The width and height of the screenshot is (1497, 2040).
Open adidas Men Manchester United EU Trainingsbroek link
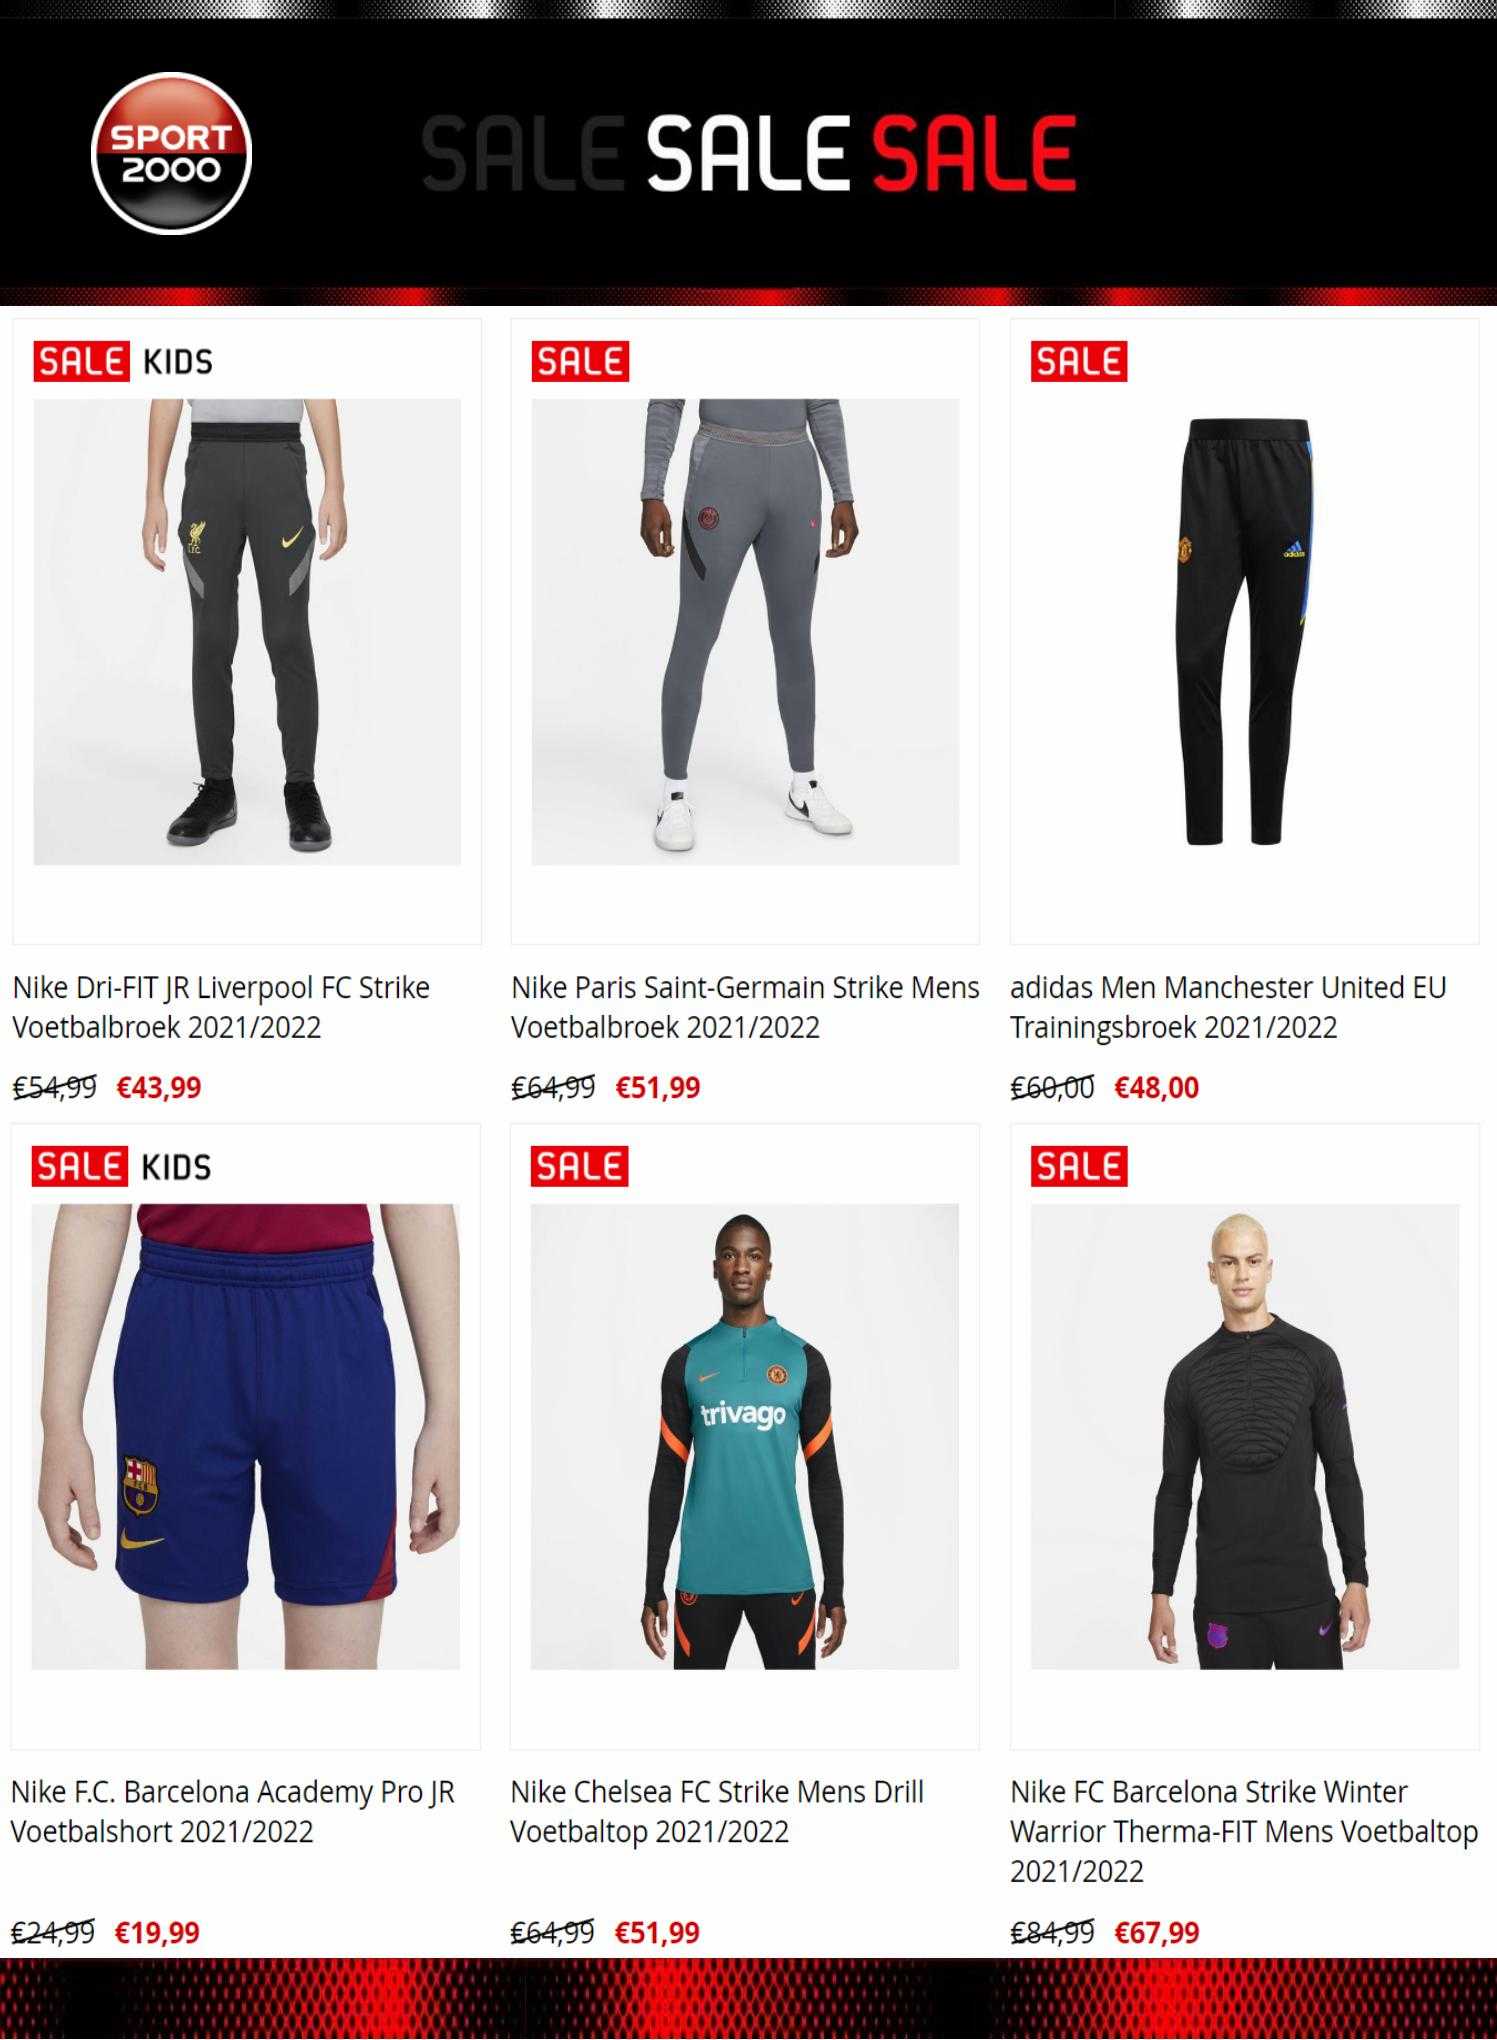[x=1228, y=1007]
